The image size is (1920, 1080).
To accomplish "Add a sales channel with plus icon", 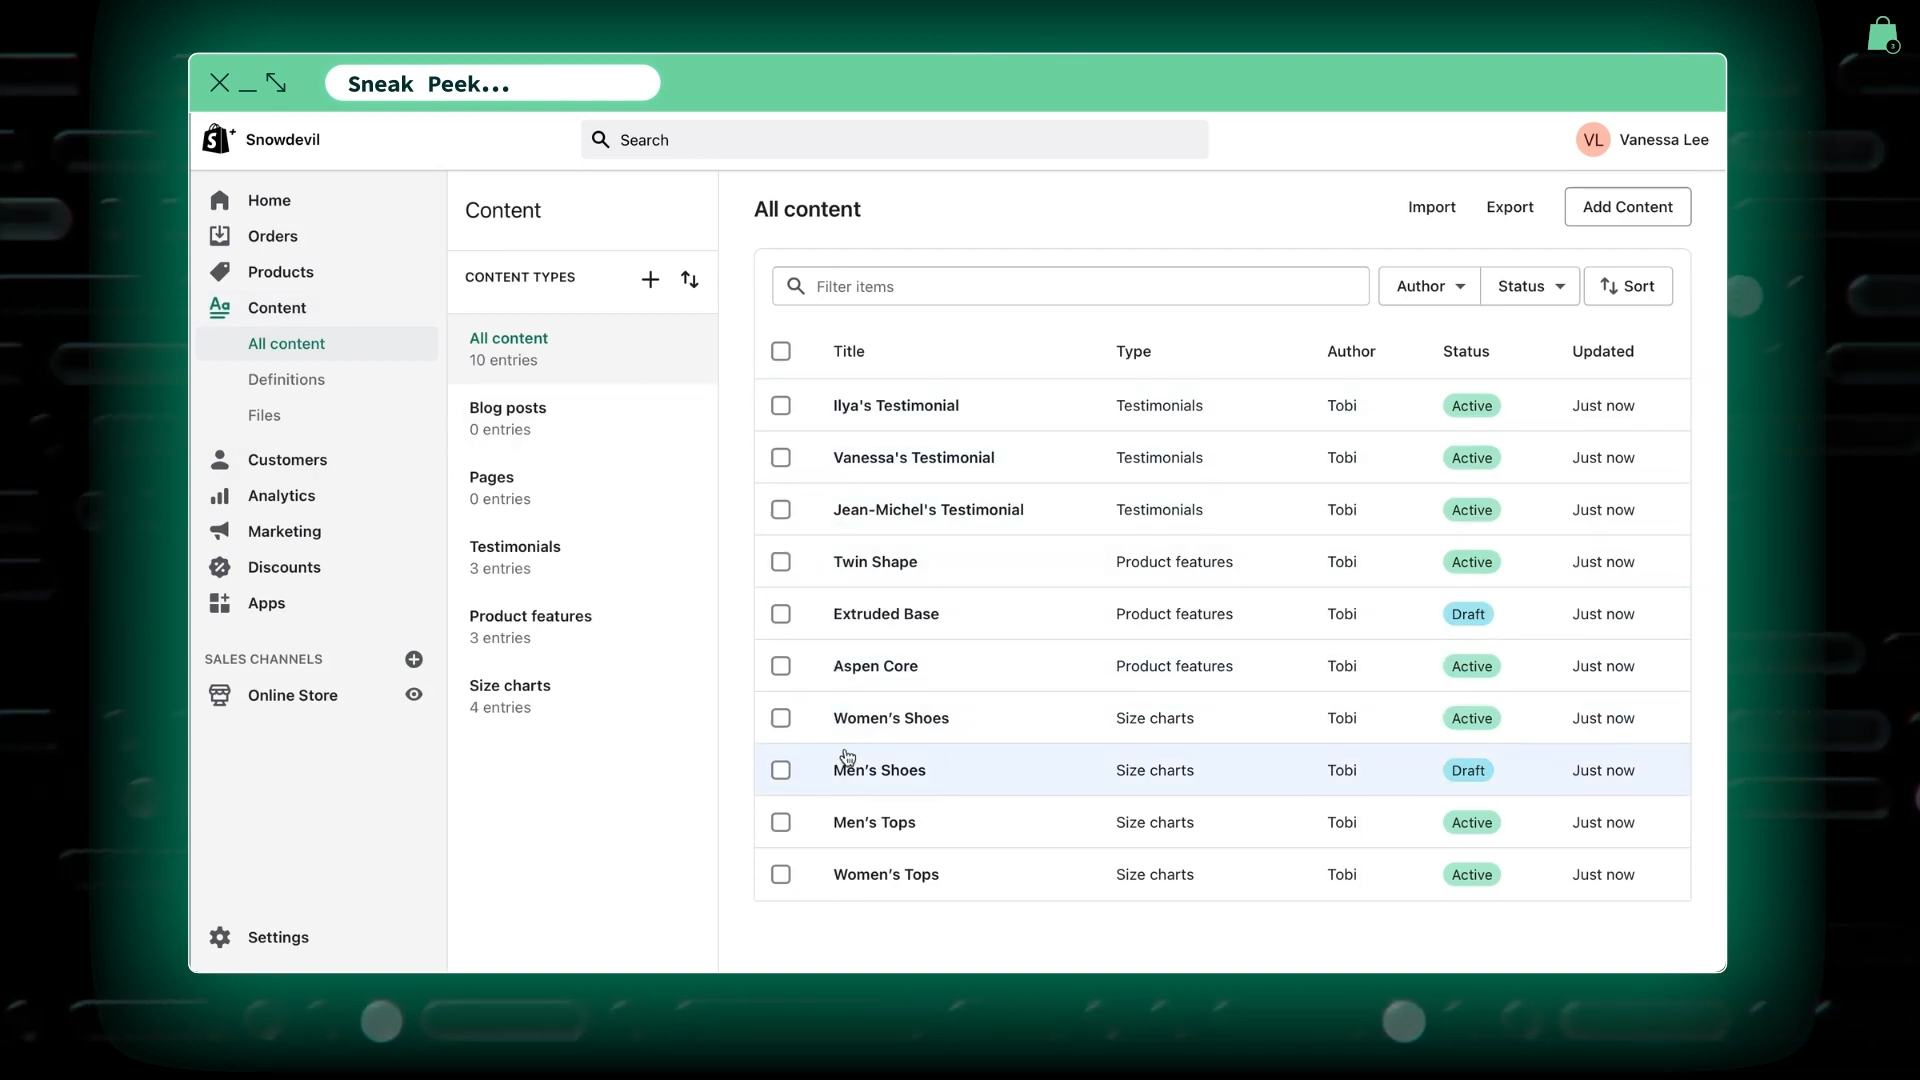I will coord(414,659).
